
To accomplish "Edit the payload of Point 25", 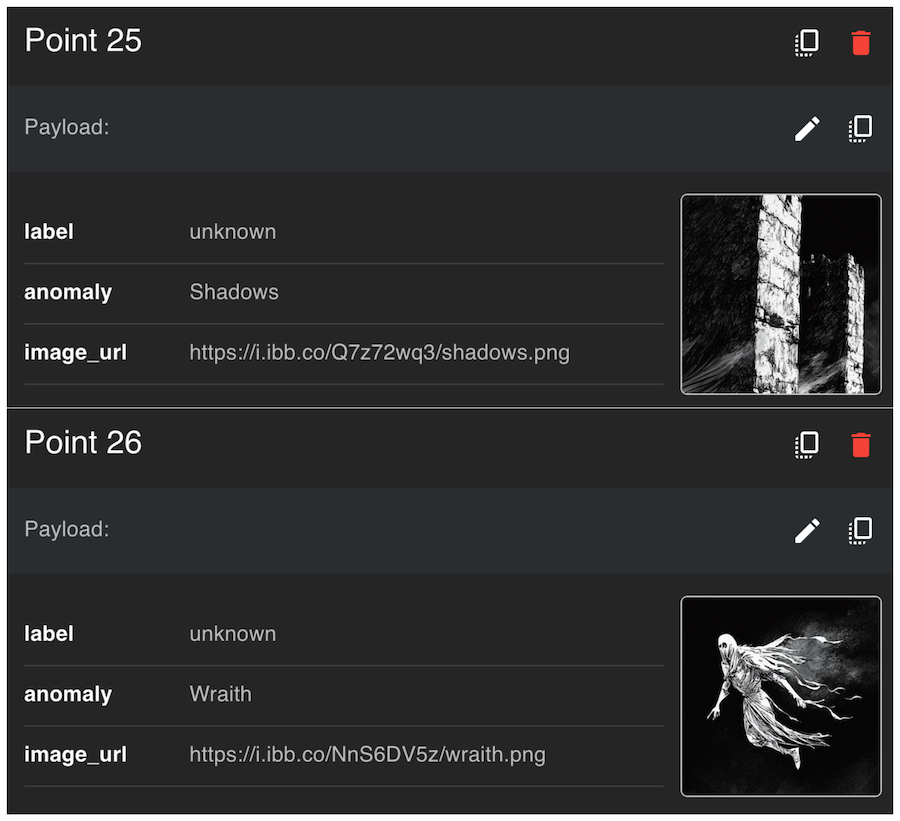I will coord(807,128).
